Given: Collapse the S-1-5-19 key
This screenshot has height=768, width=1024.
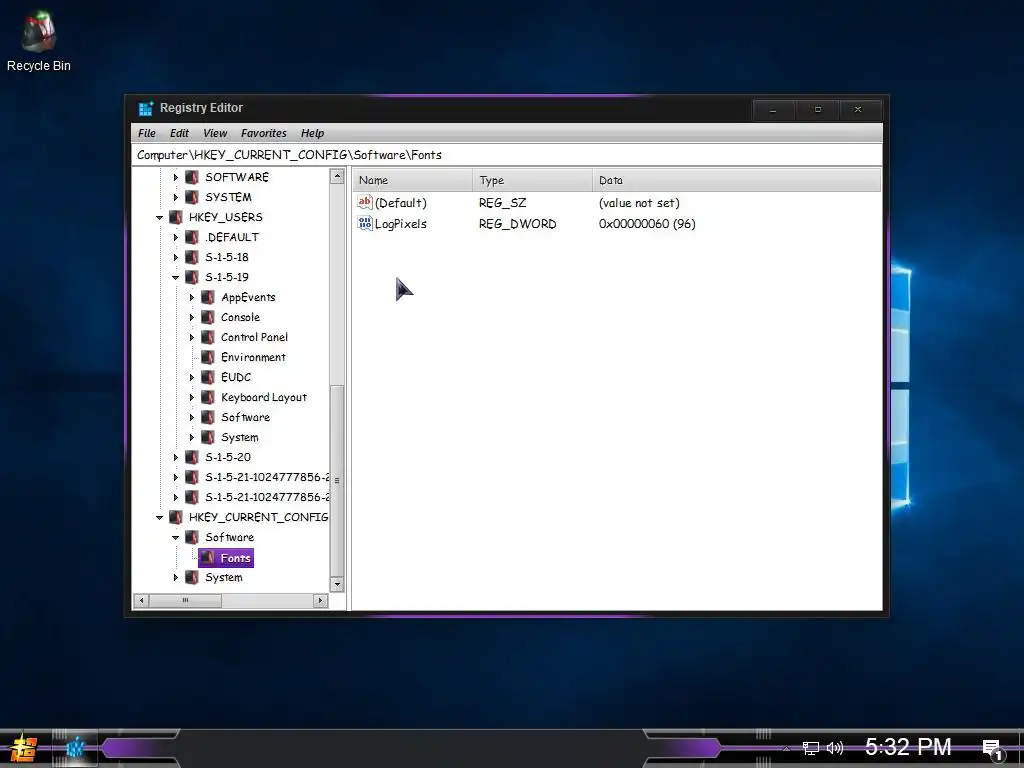Looking at the screenshot, I should [x=176, y=278].
